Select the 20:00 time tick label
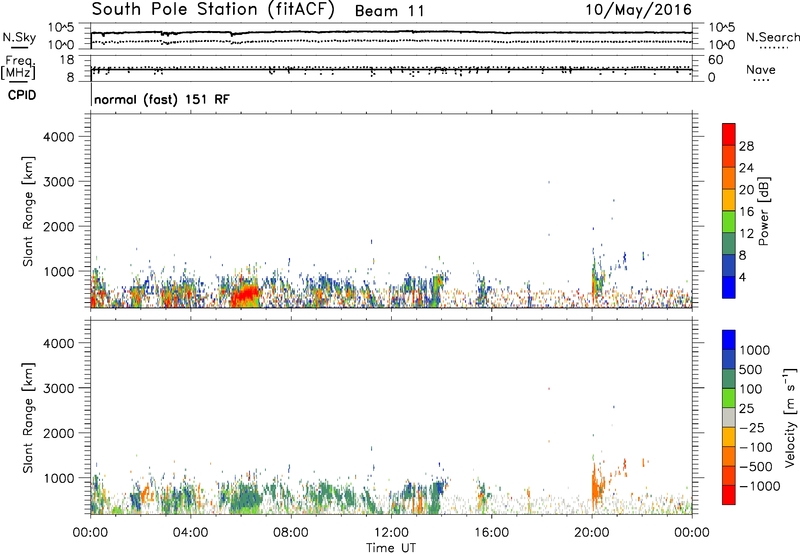Image resolution: width=800 pixels, height=554 pixels. coord(591,533)
